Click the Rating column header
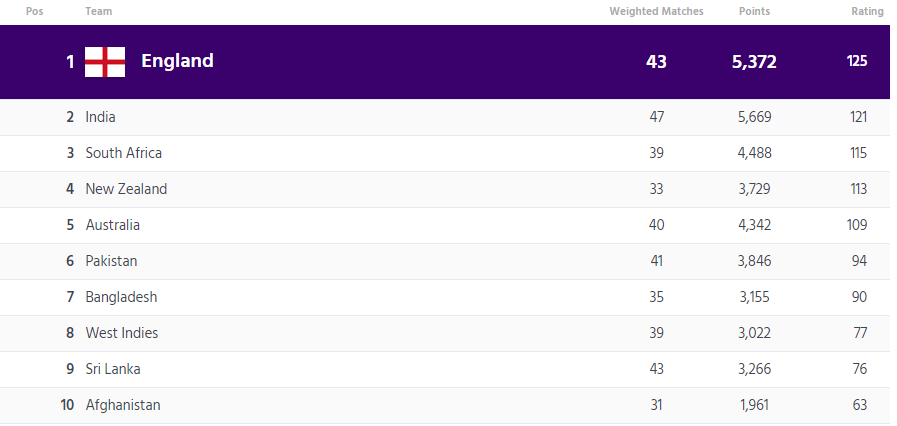The width and height of the screenshot is (897, 426). 867,11
